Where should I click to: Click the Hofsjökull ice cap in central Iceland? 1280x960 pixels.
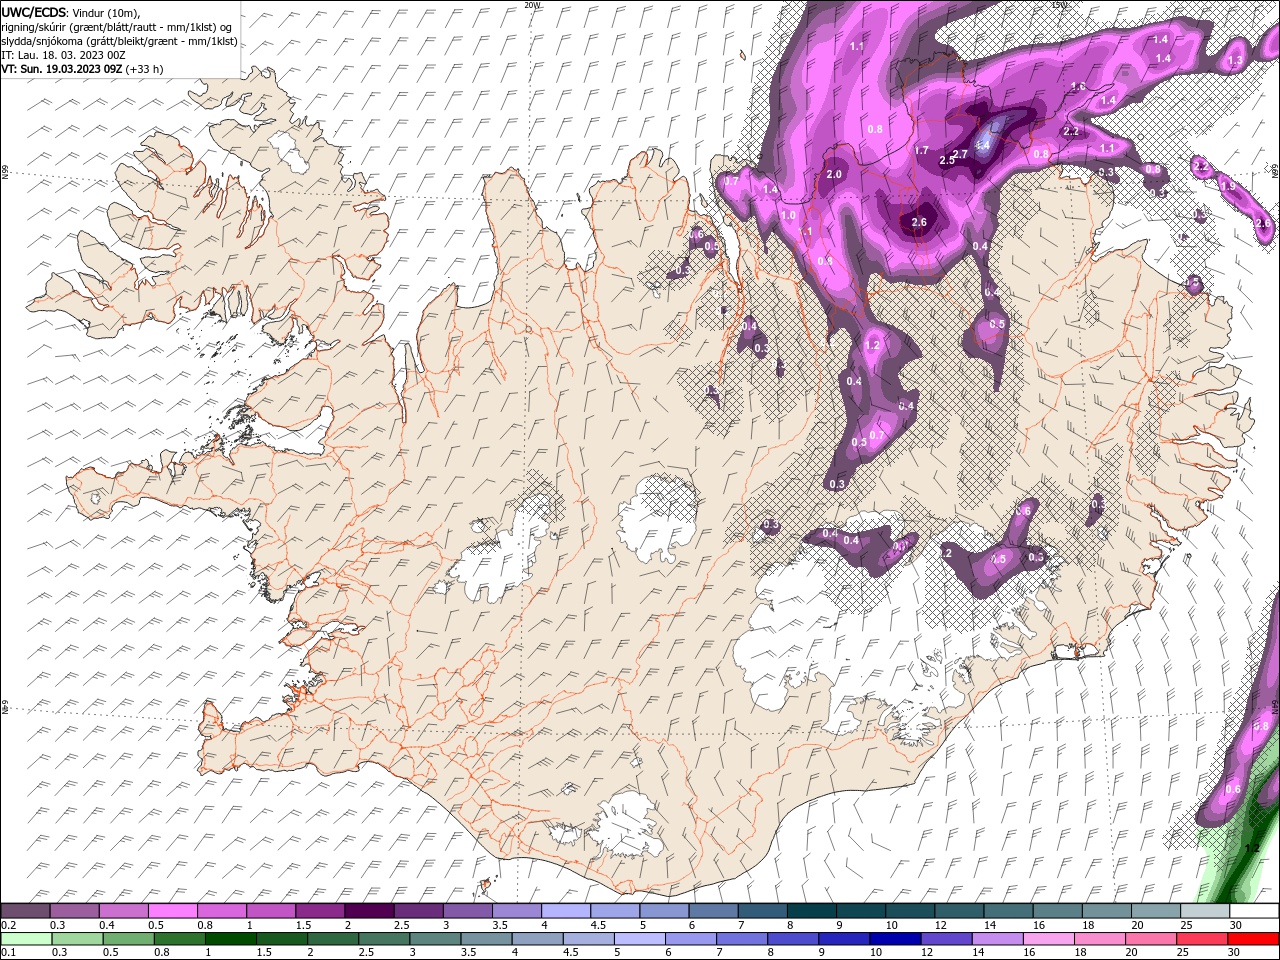tap(657, 518)
